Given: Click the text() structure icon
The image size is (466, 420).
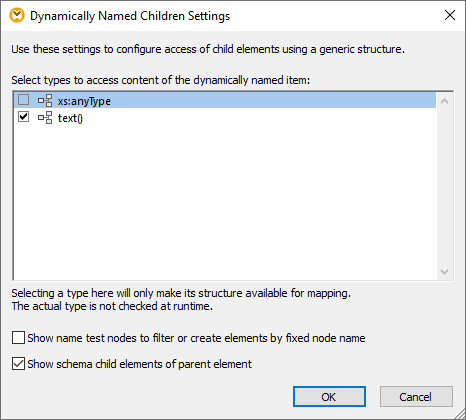Looking at the screenshot, I should [x=45, y=118].
